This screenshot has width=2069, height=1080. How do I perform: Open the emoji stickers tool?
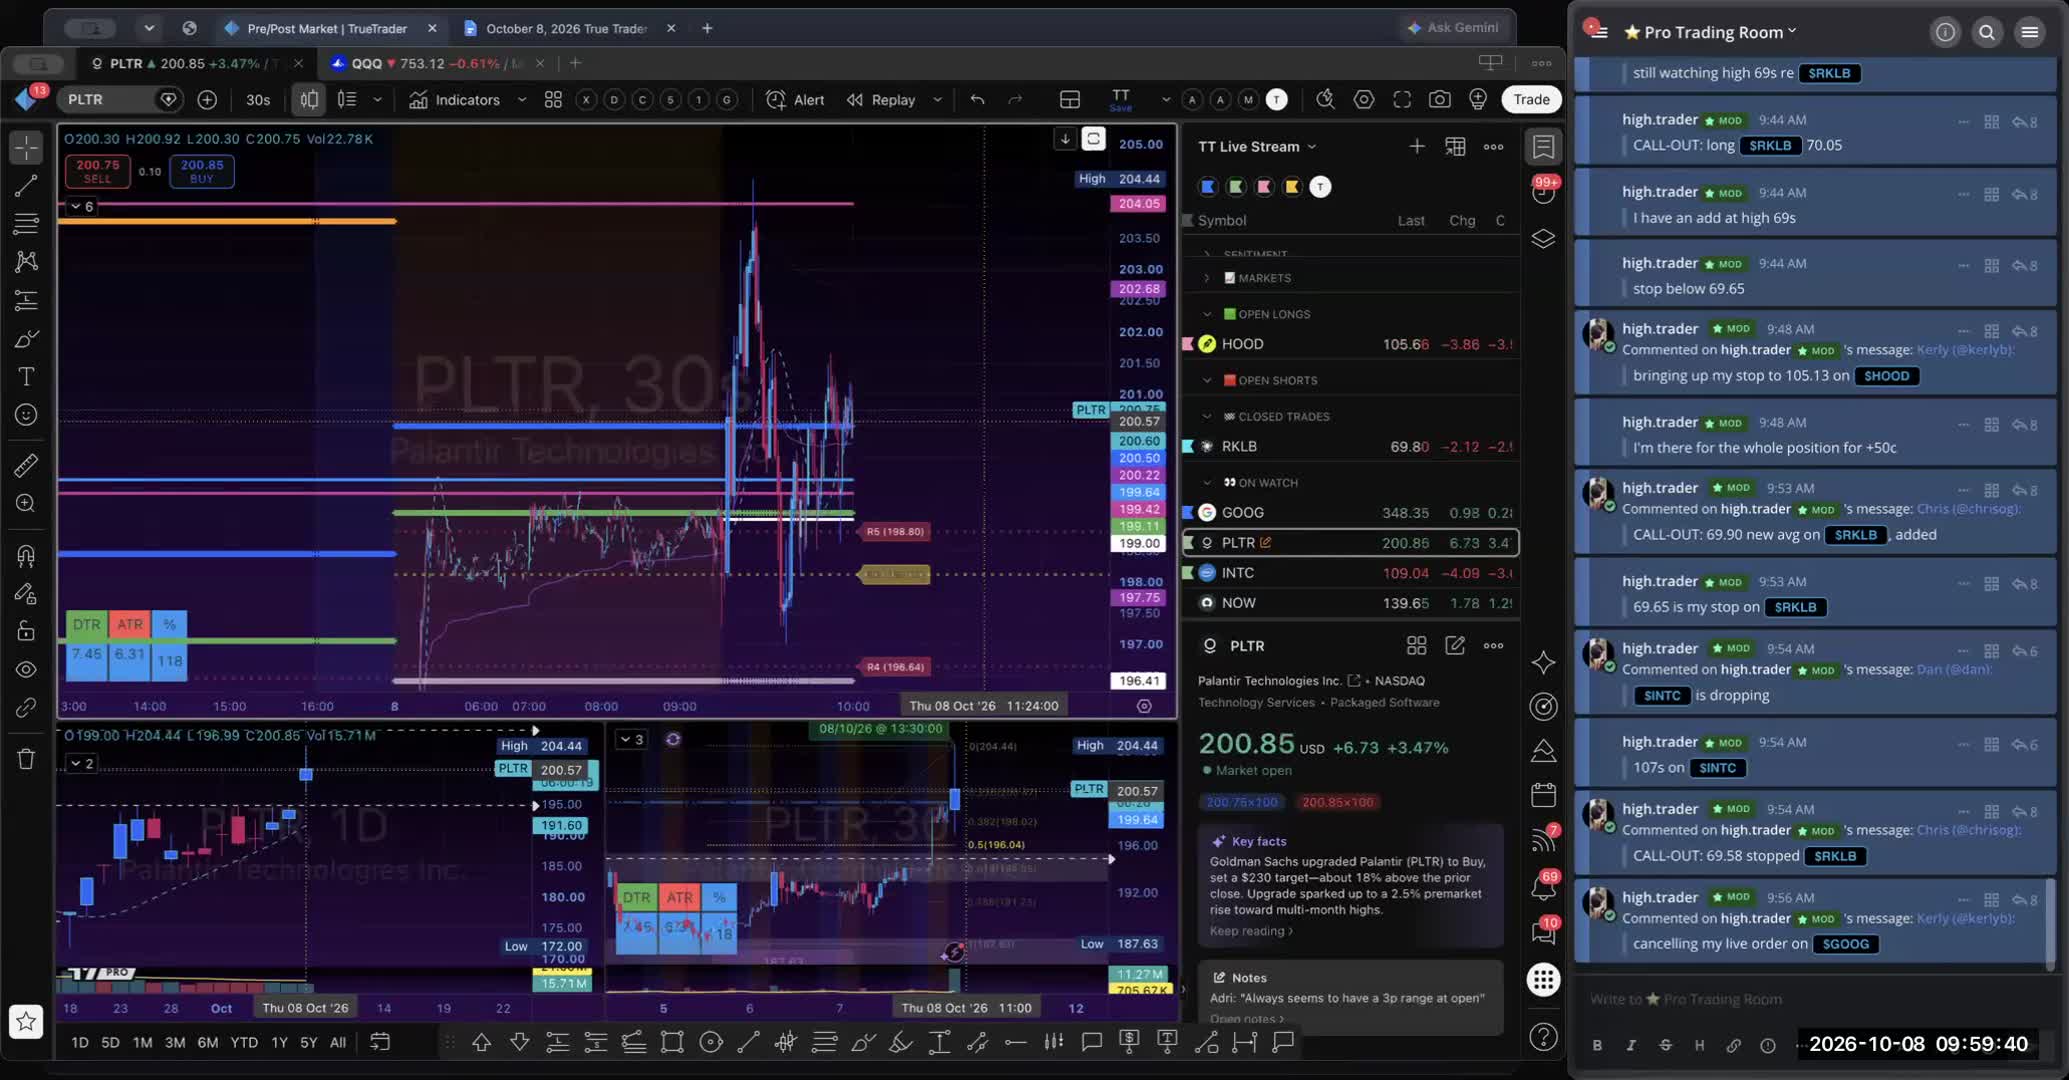point(26,414)
